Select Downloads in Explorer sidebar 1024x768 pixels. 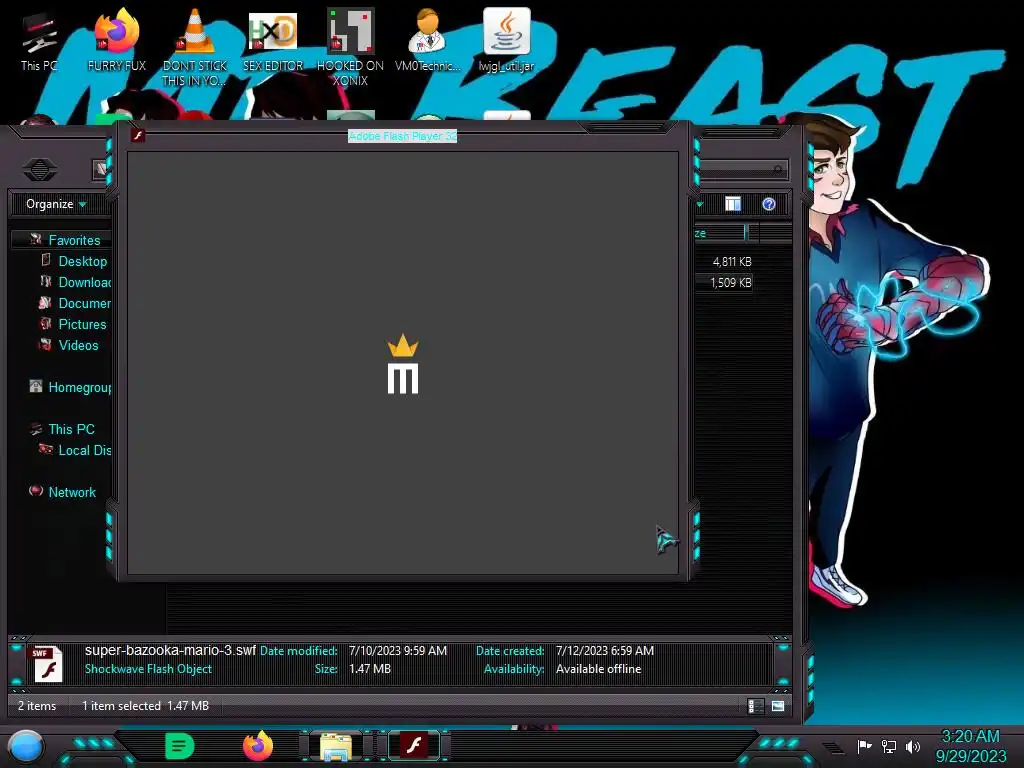click(x=76, y=282)
